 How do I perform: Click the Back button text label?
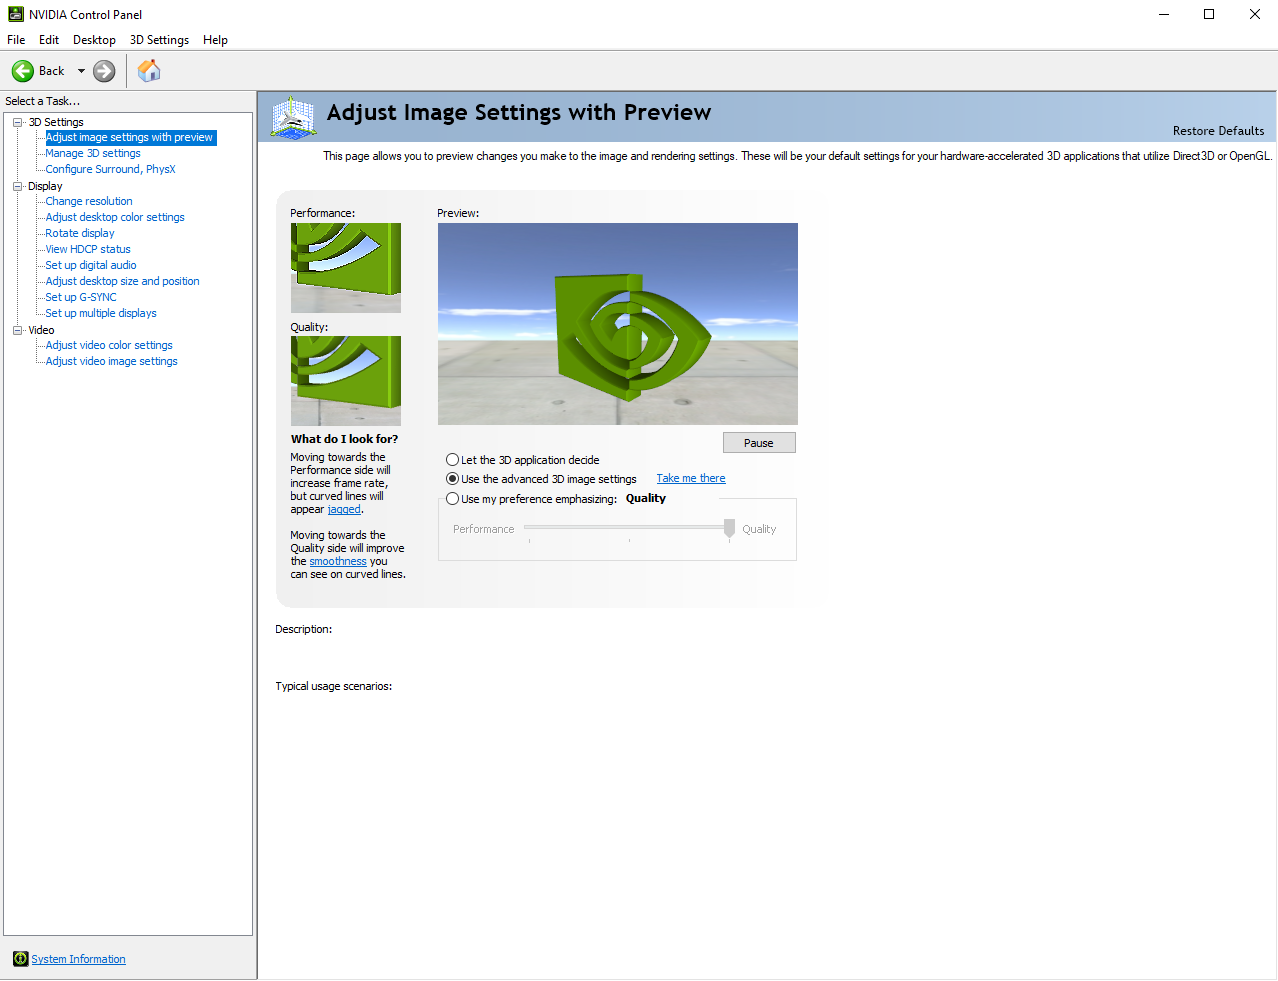(x=51, y=71)
